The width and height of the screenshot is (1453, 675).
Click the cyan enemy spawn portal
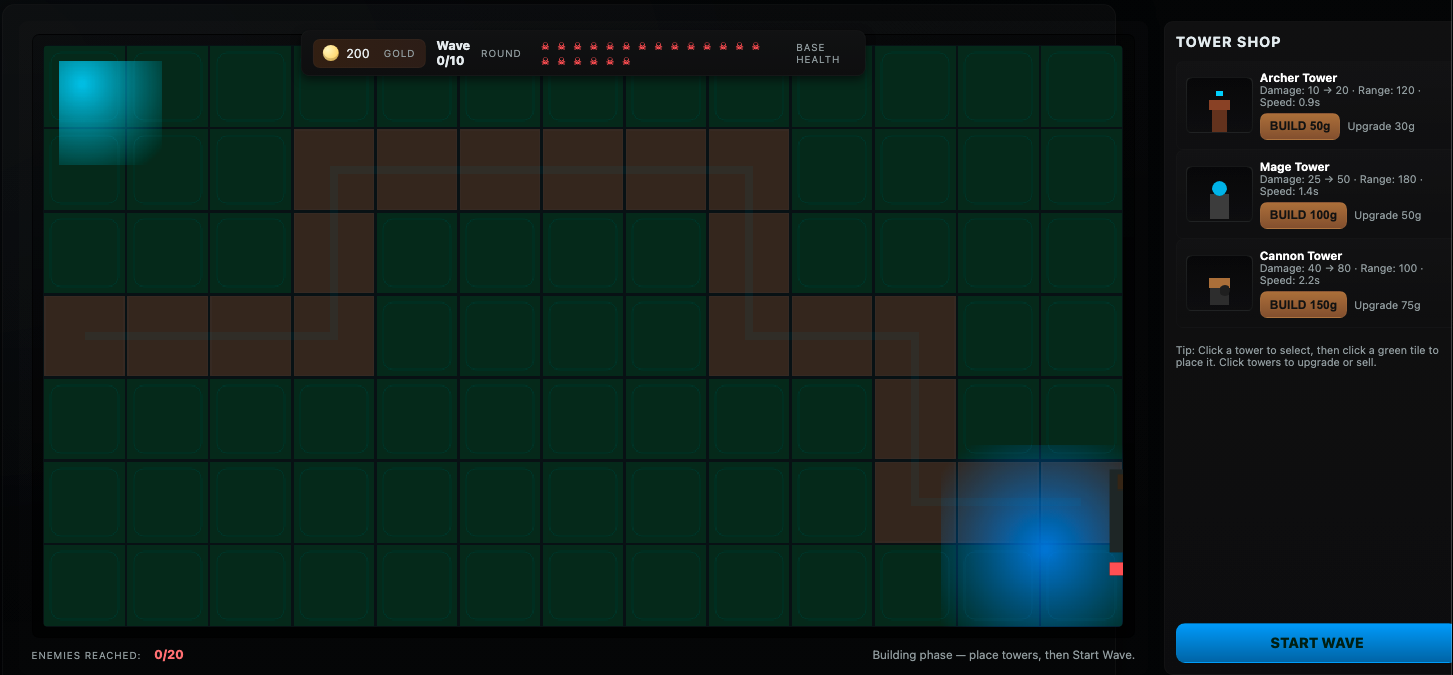[110, 112]
